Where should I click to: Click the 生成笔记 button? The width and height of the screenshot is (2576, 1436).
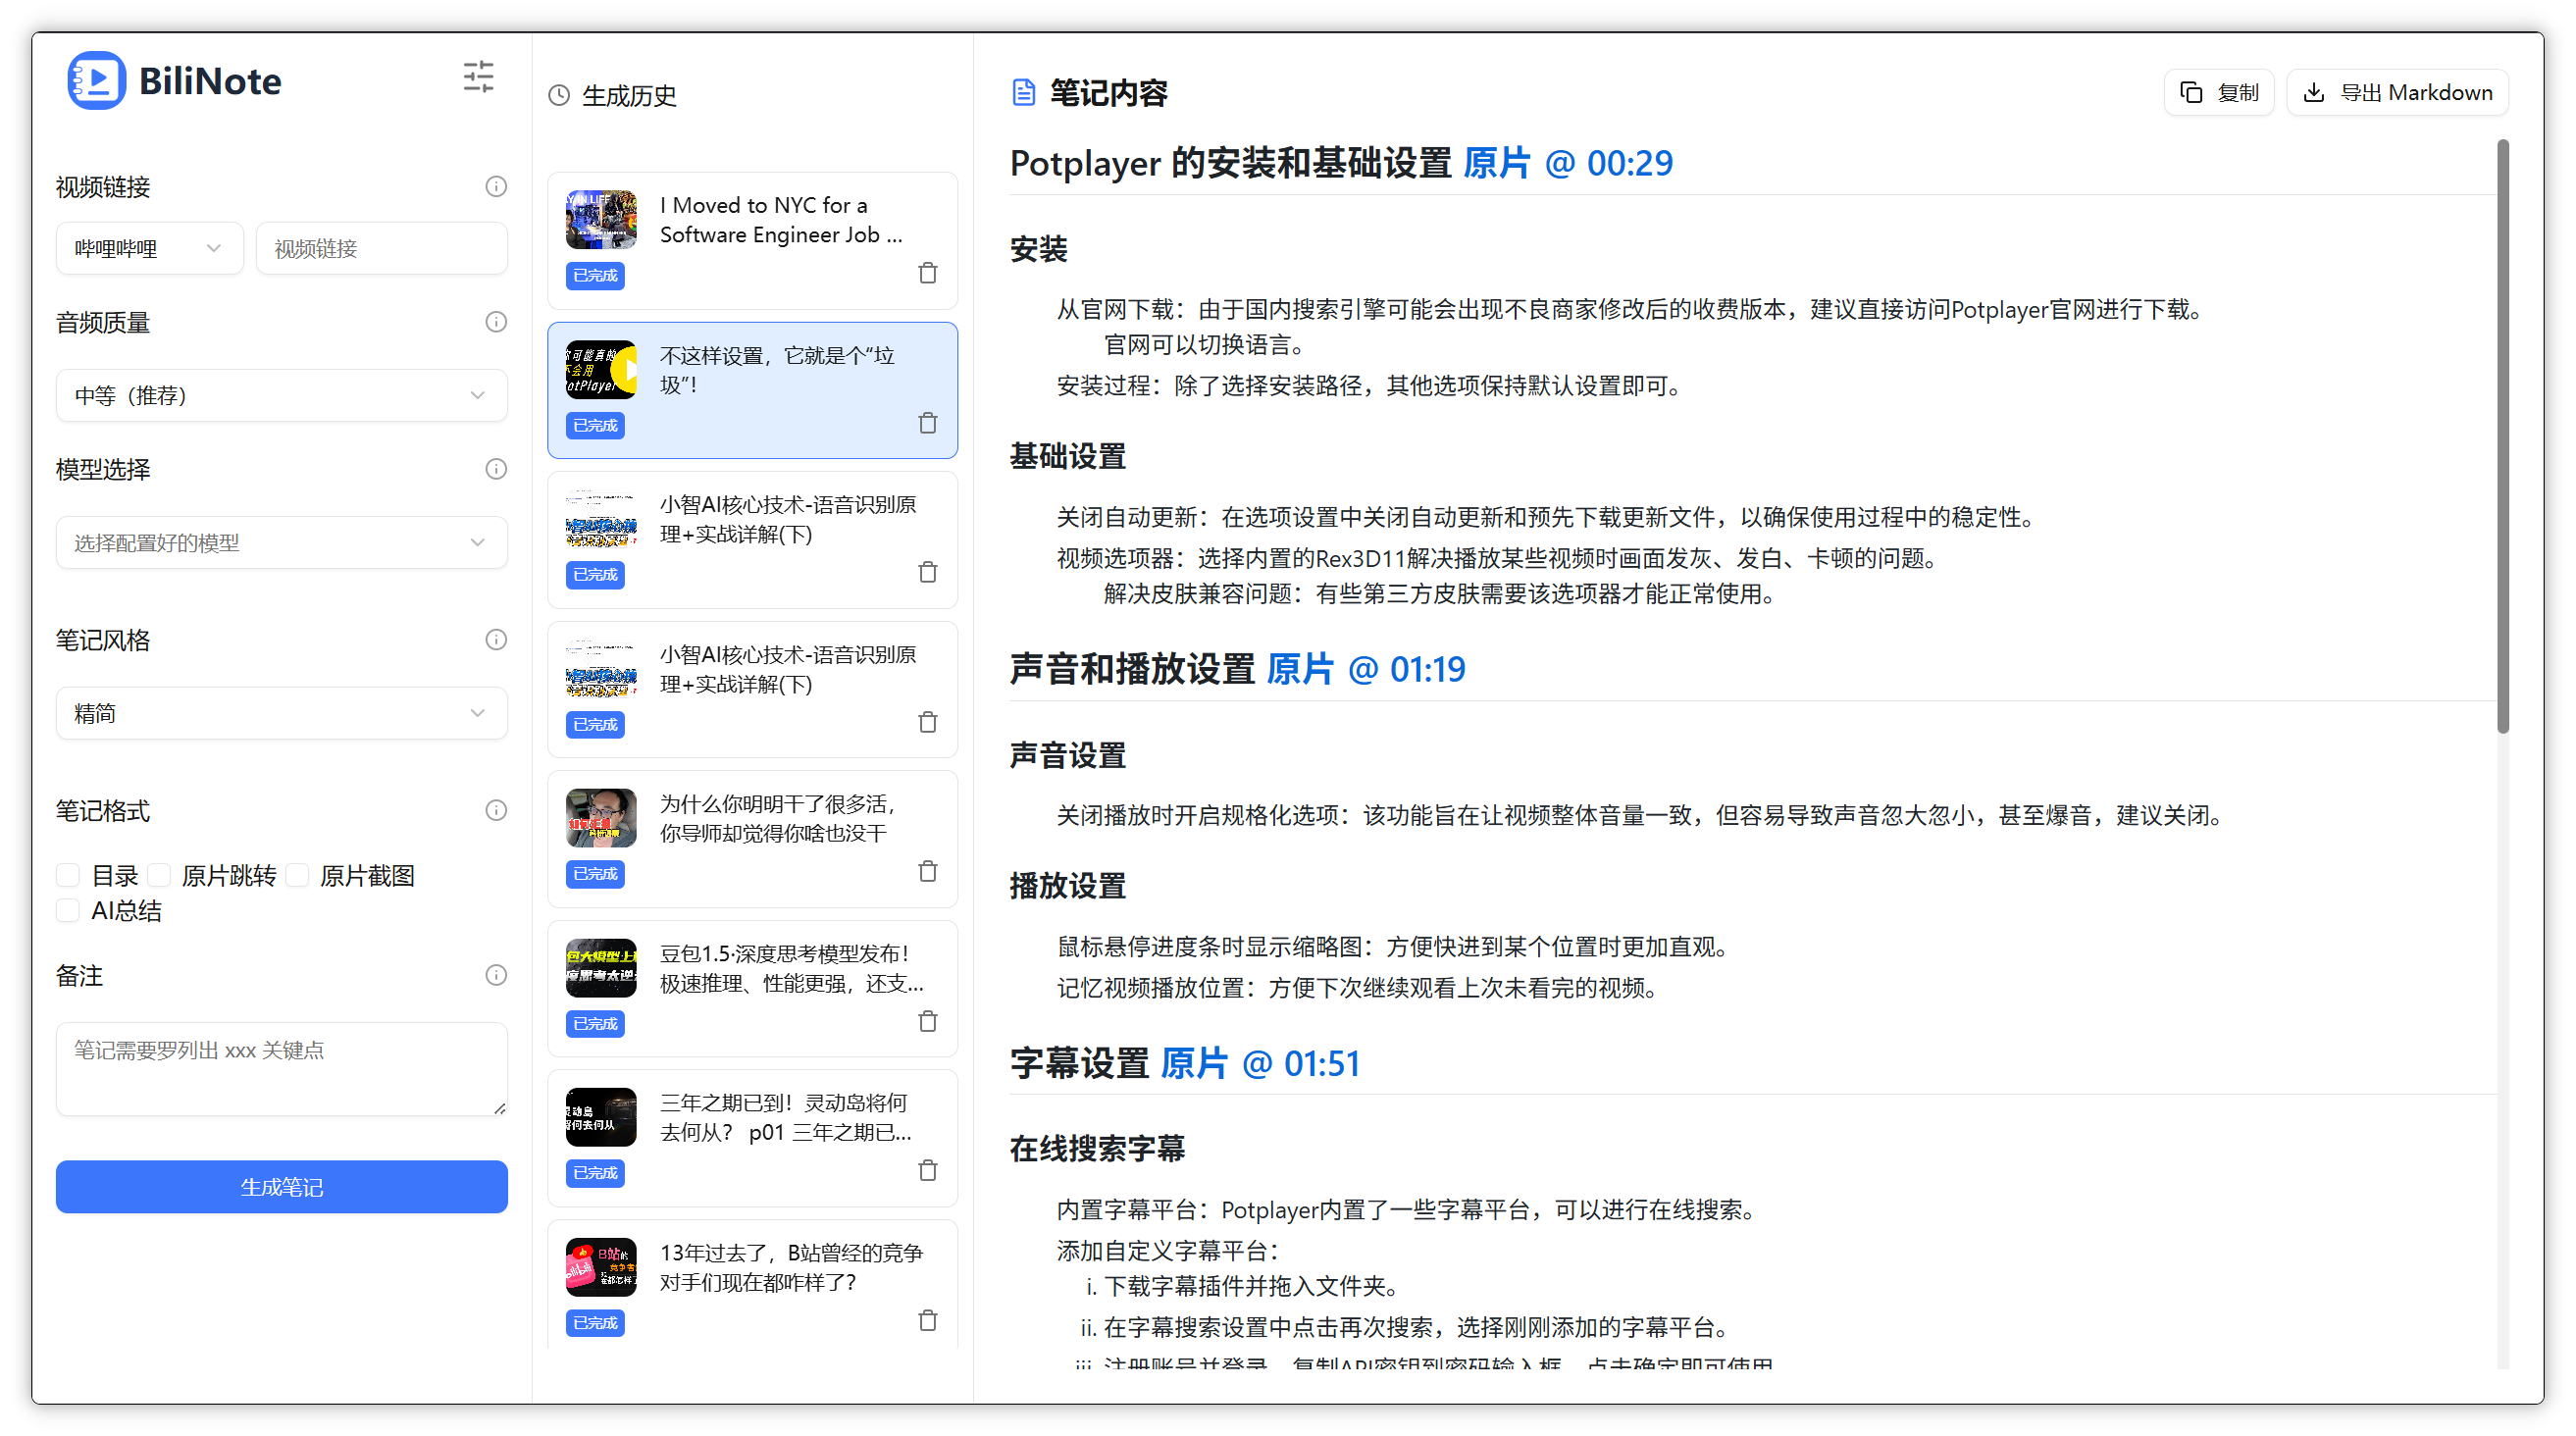point(282,1187)
